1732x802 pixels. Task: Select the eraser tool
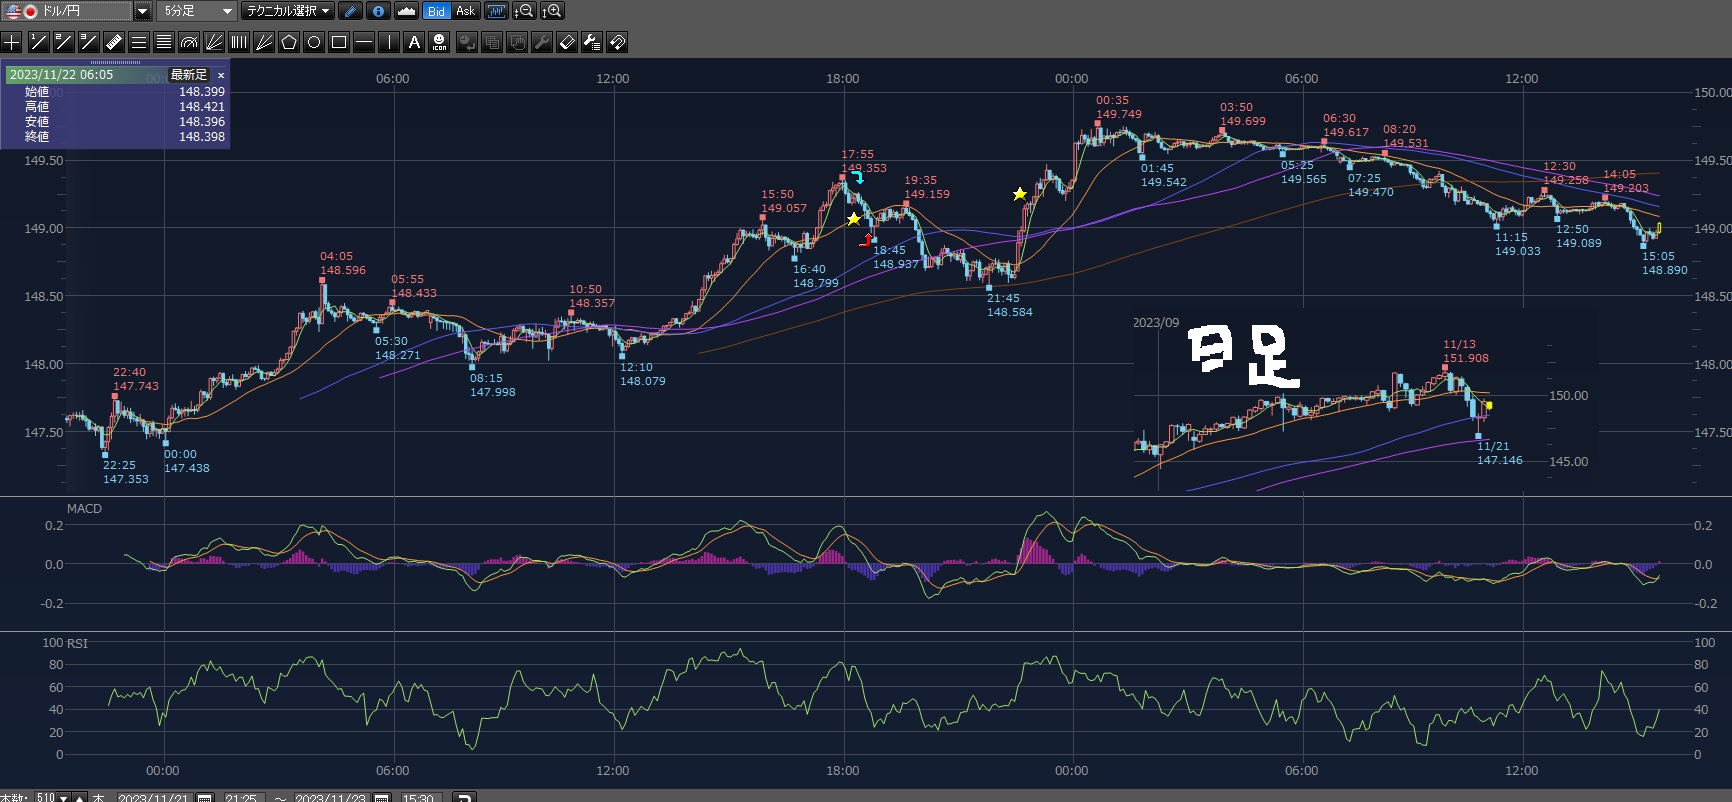click(x=566, y=42)
